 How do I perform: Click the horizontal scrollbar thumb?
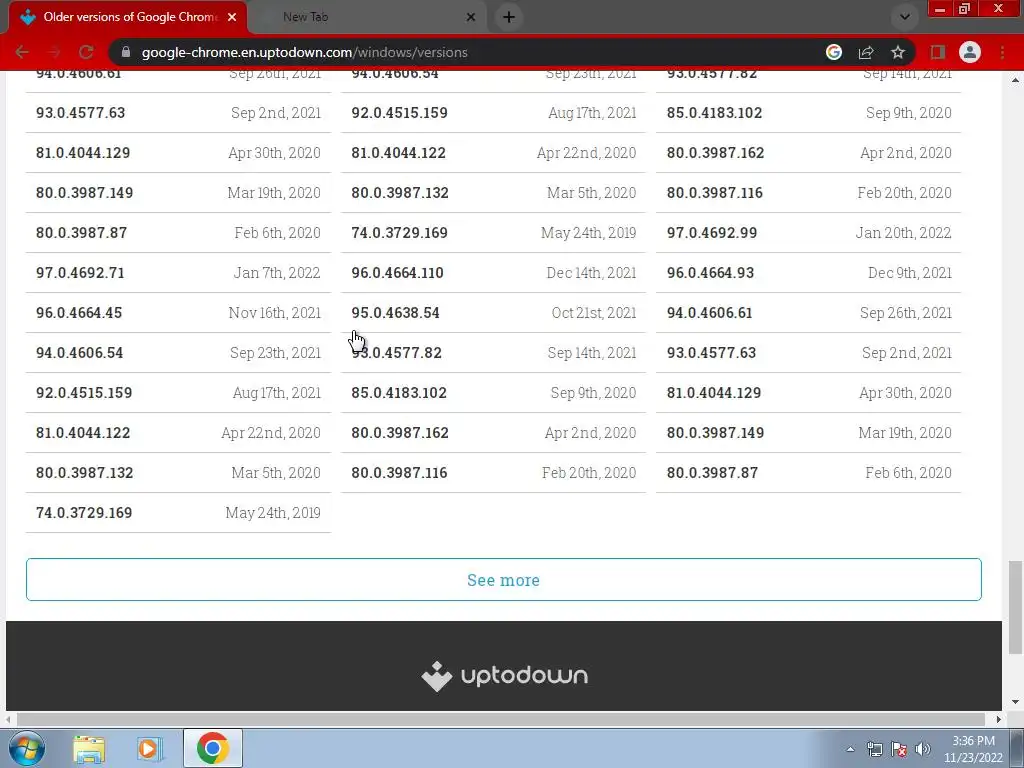click(x=501, y=719)
